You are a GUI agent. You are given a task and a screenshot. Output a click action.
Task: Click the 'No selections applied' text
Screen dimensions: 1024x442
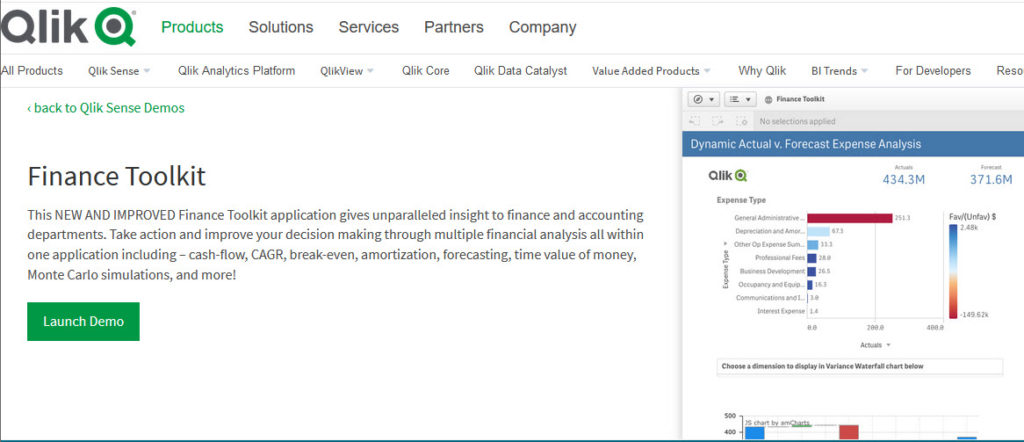797,121
